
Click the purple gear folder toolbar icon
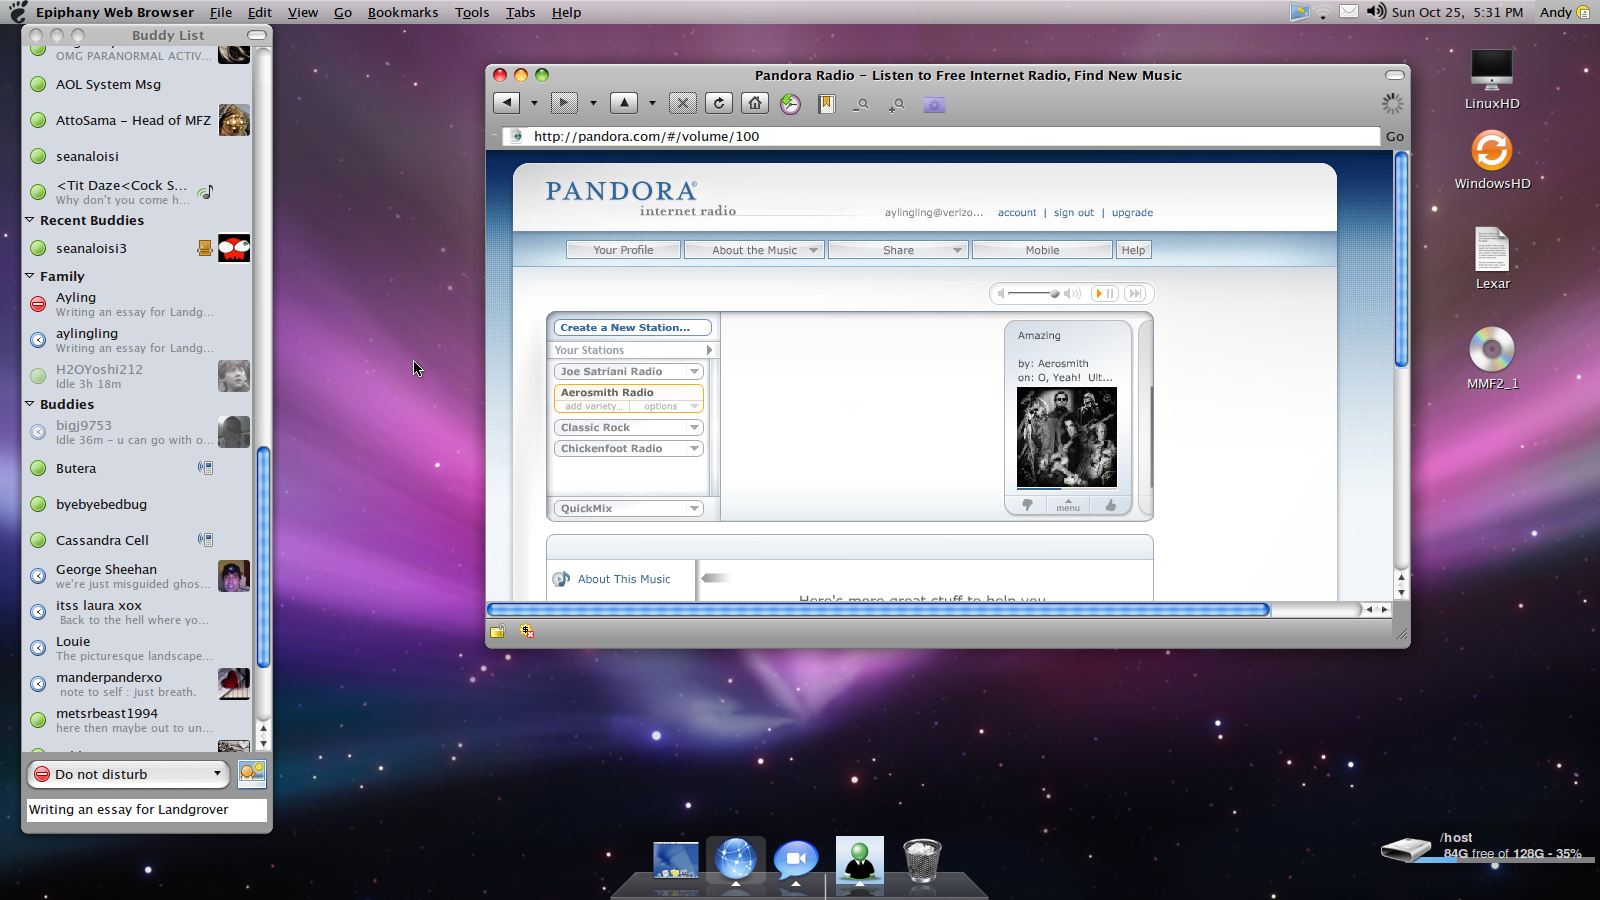point(934,104)
